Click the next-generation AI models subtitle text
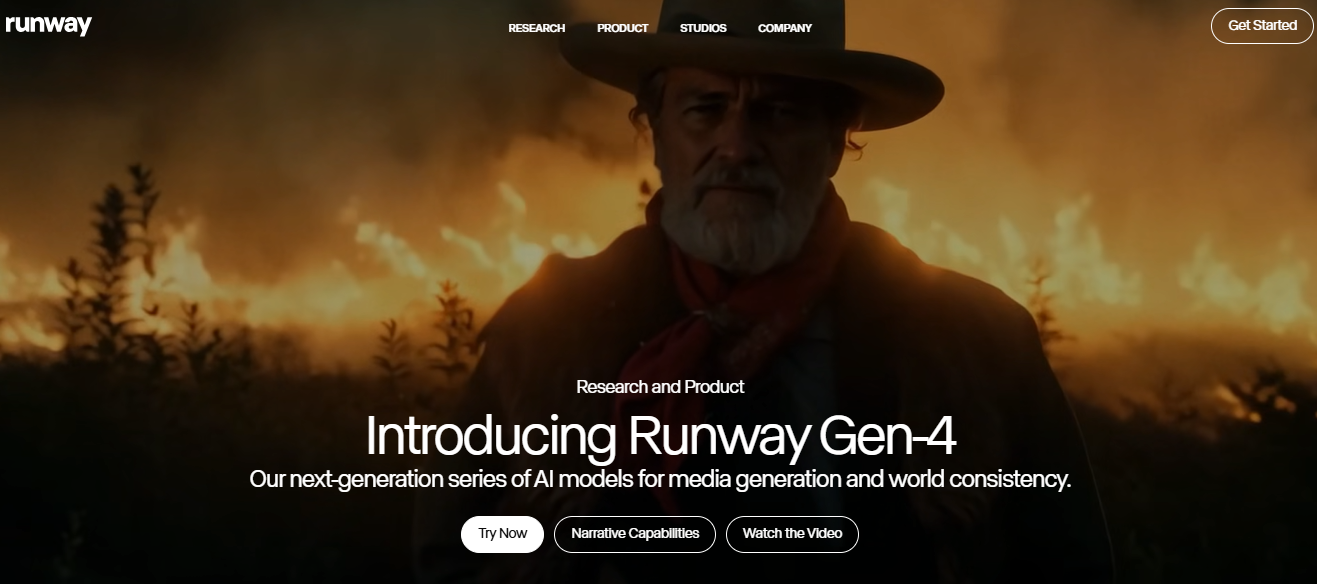The height and width of the screenshot is (584, 1317). (660, 479)
